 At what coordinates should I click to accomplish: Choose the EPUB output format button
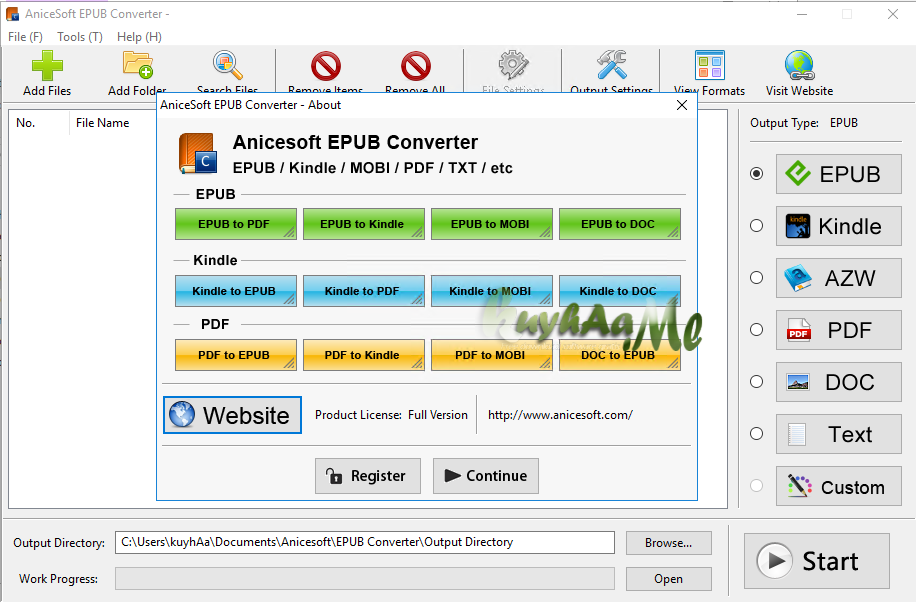[838, 174]
